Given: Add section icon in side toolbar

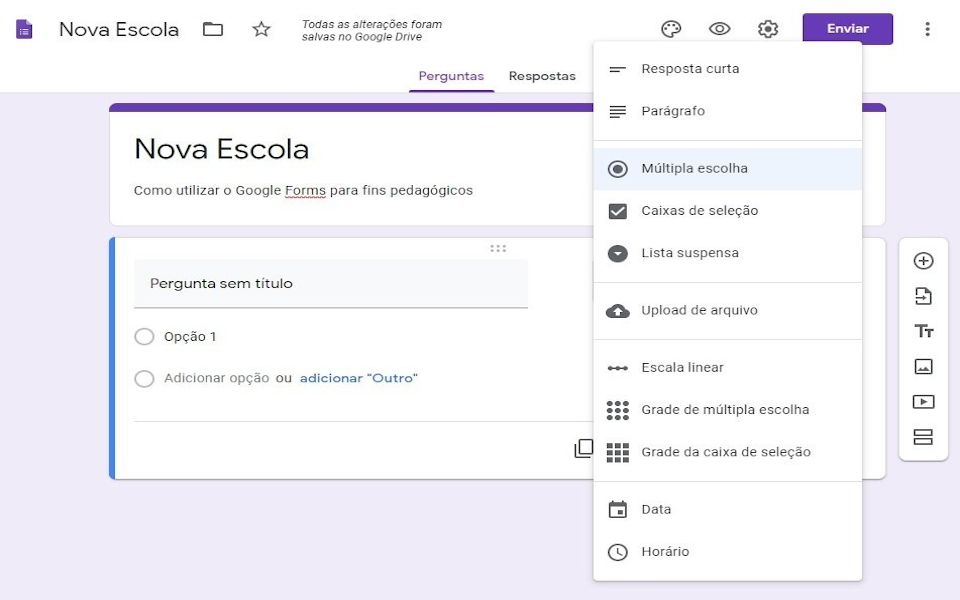Looking at the screenshot, I should 923,437.
